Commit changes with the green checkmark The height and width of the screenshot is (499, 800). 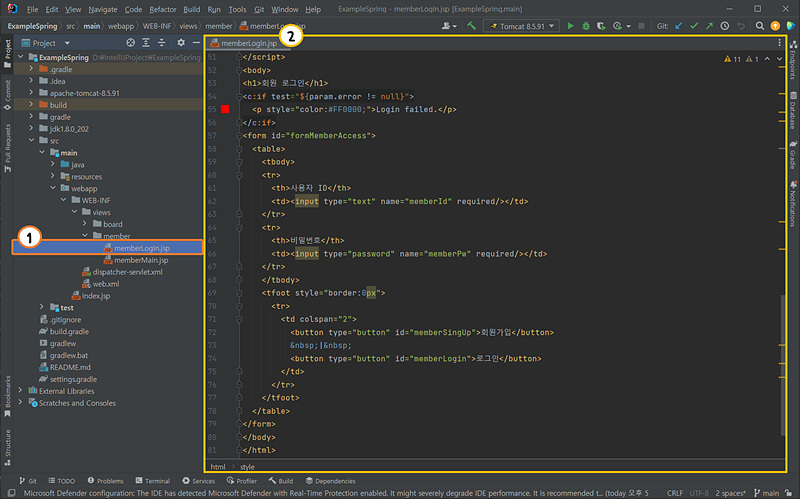pyautogui.click(x=694, y=26)
